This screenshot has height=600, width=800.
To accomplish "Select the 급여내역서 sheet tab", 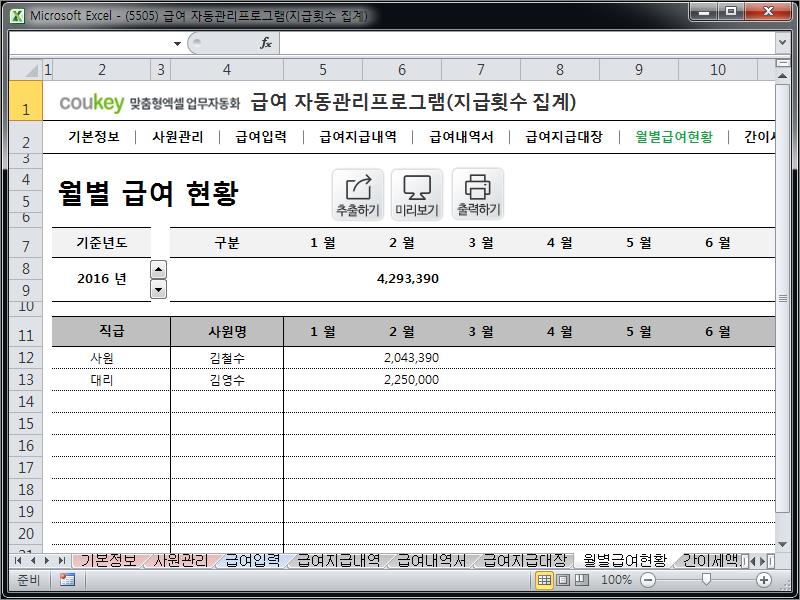I will coord(431,561).
